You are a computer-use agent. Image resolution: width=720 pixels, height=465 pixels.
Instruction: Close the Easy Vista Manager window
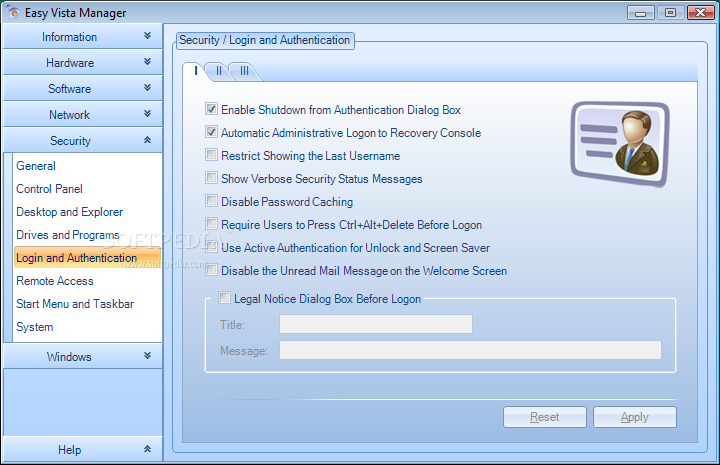pos(701,12)
